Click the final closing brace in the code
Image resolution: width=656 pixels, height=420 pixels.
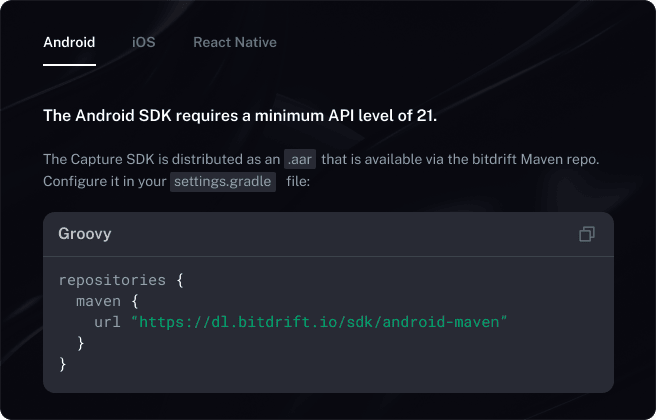click(x=63, y=364)
